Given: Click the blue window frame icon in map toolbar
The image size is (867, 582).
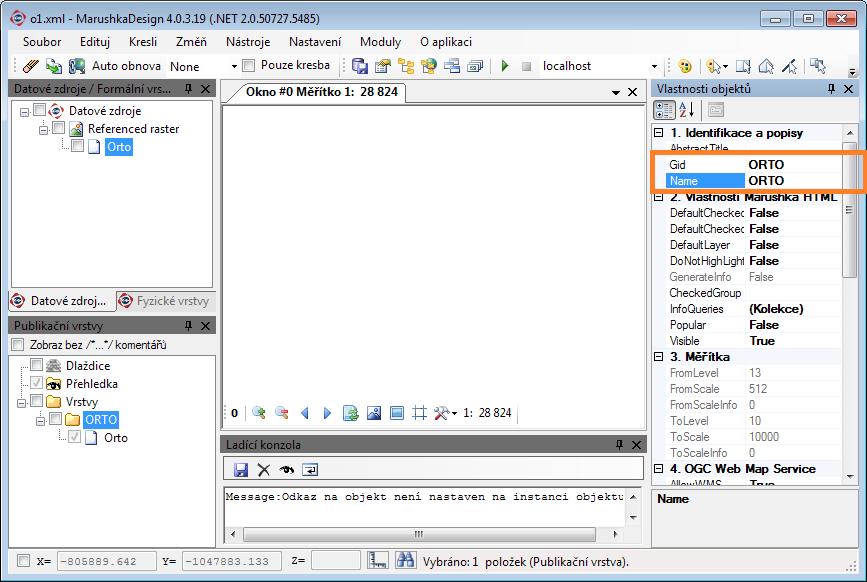Looking at the screenshot, I should 396,413.
